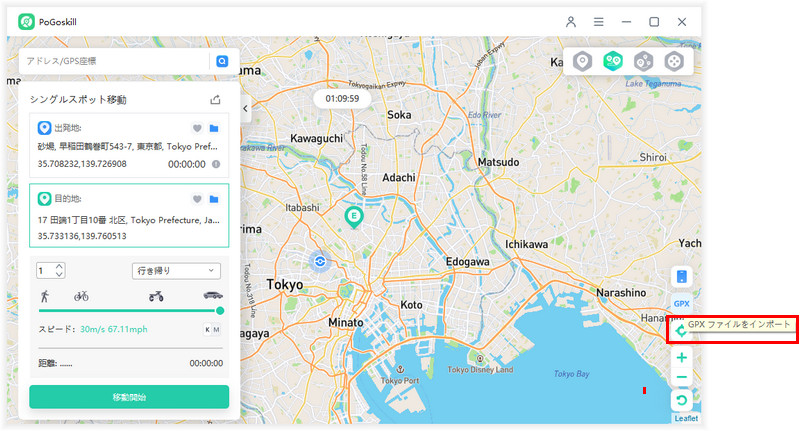This screenshot has width=800, height=431.
Task: Zoom out the map with minus
Action: point(682,377)
